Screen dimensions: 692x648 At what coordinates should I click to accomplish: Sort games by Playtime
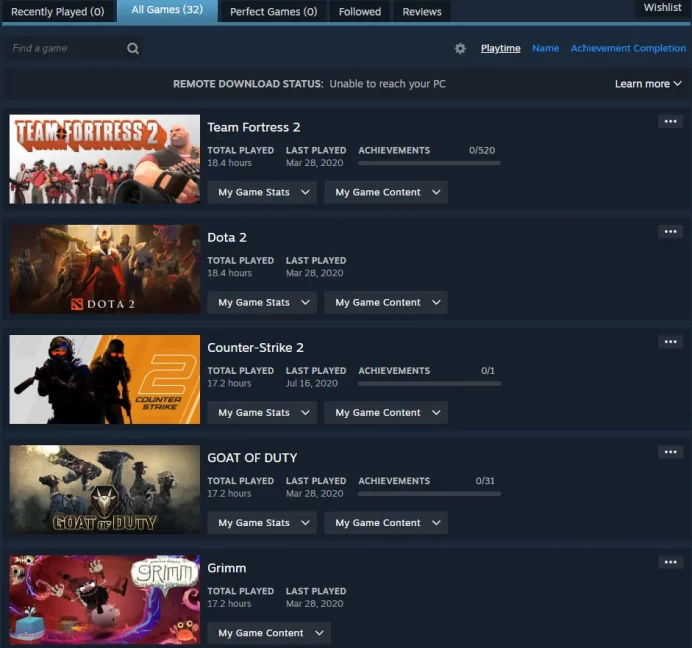(x=500, y=48)
